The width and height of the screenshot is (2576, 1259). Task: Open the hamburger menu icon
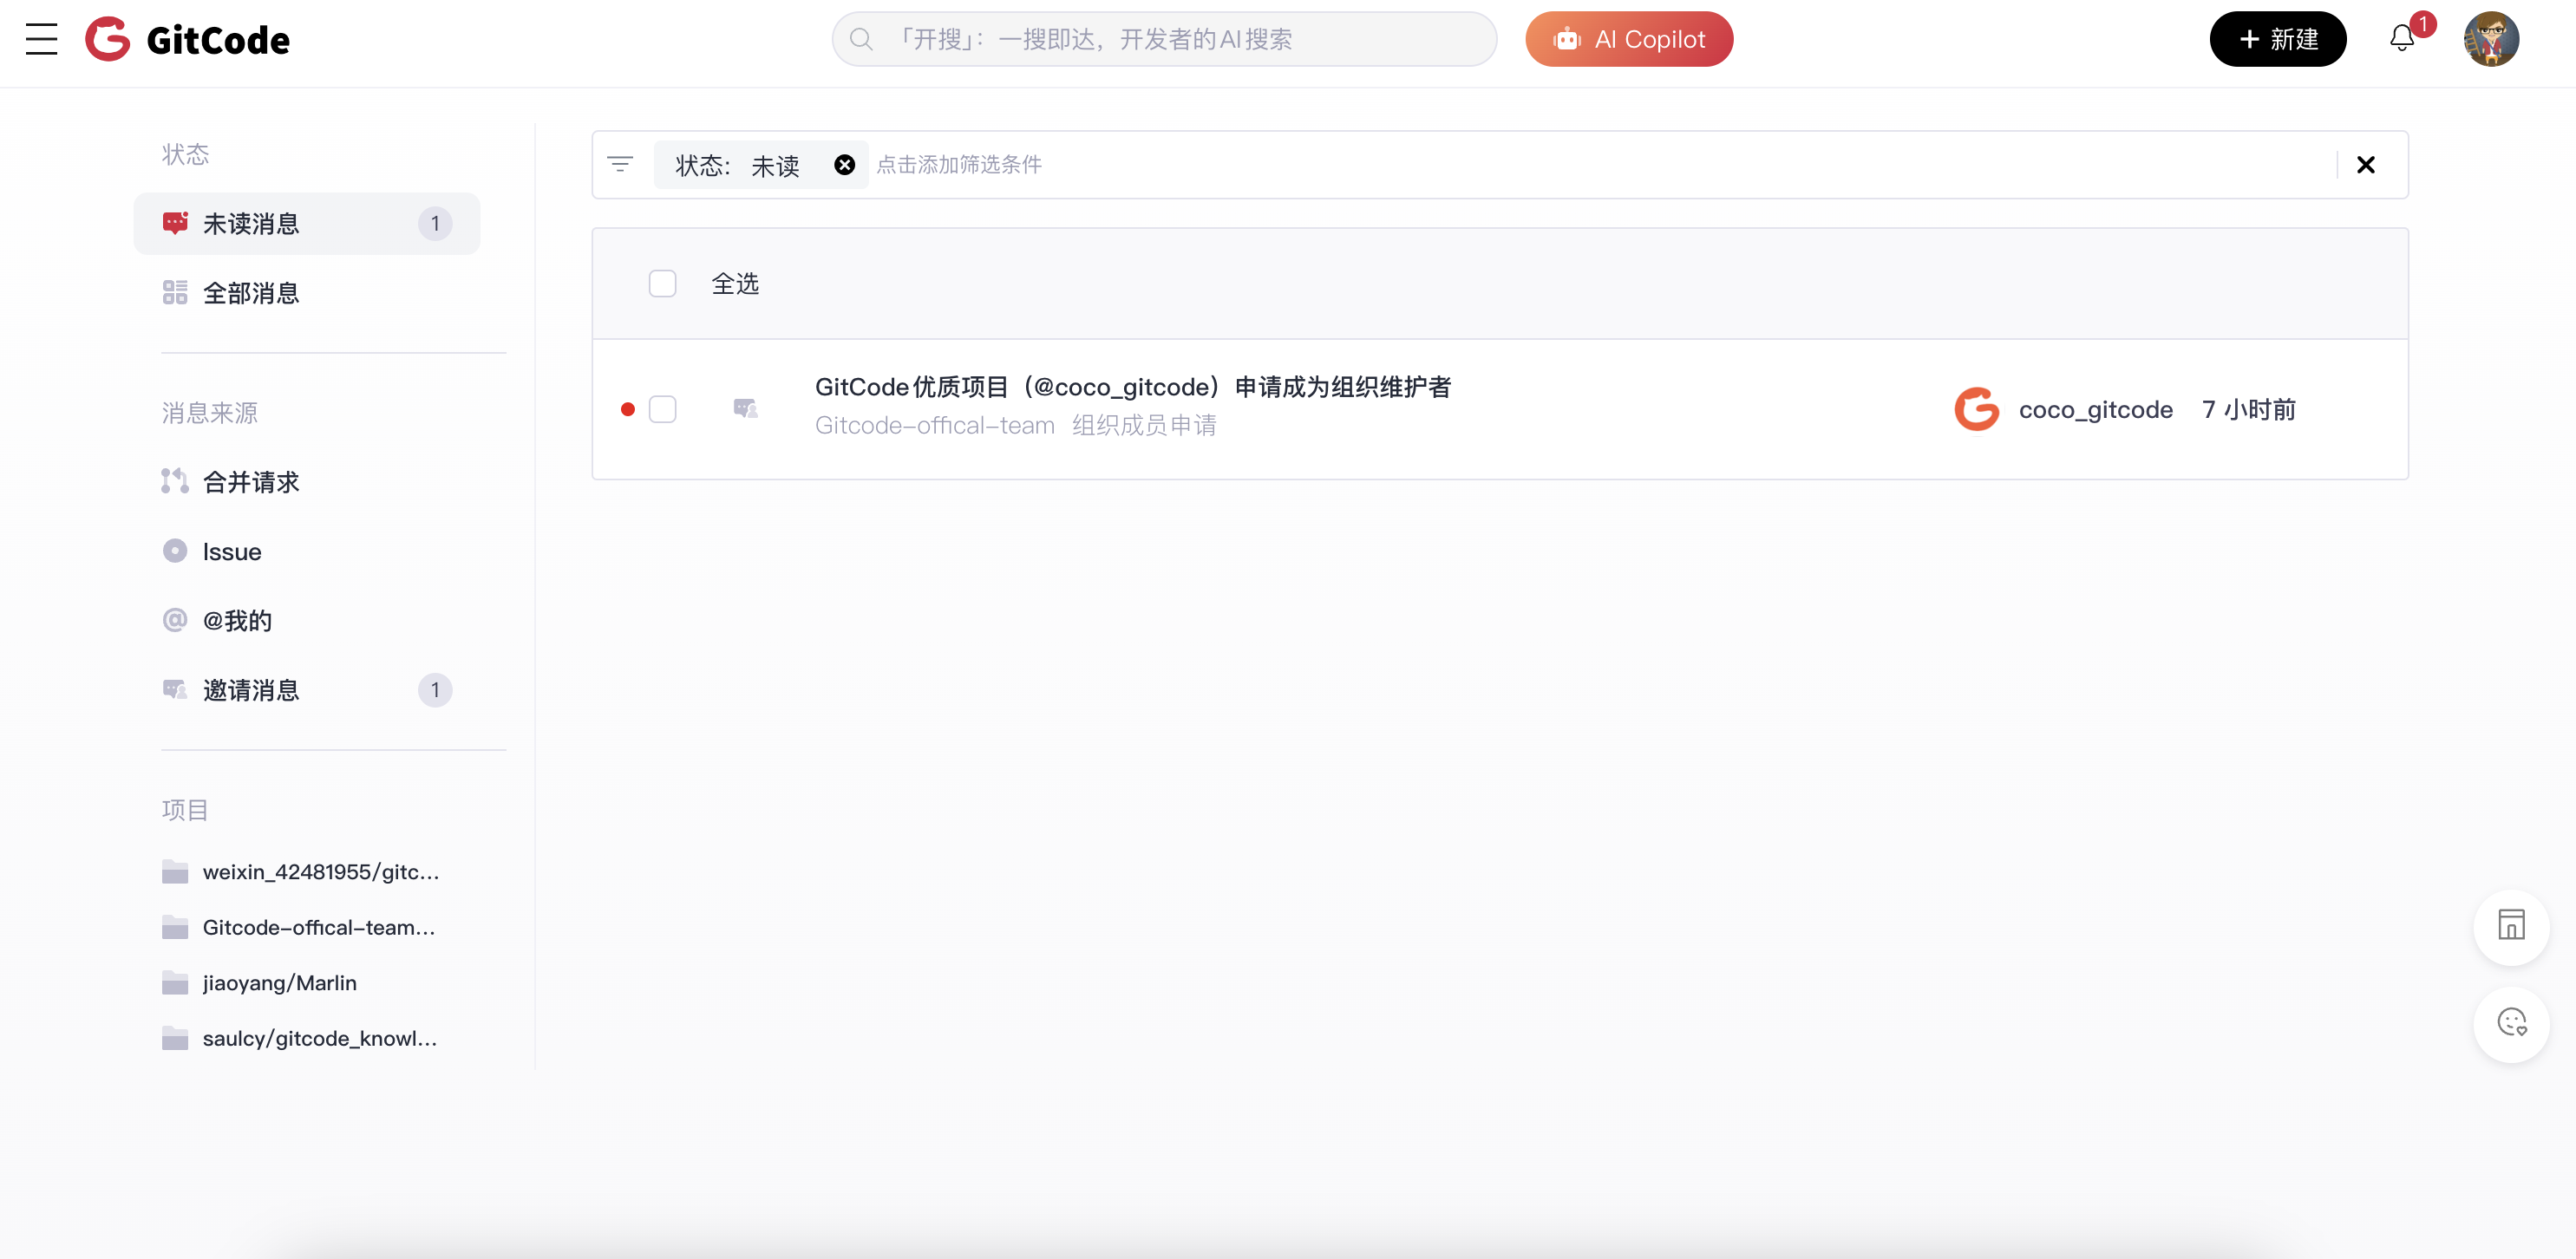click(41, 40)
